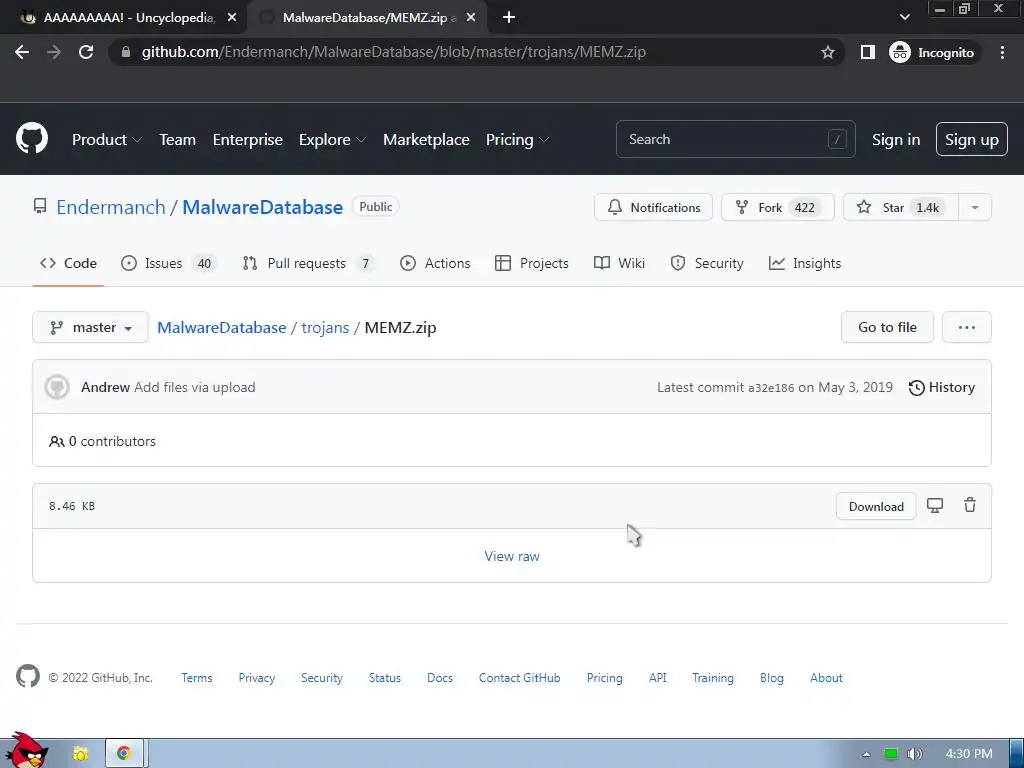Viewport: 1024px width, 768px height.
Task: Click the Chrome icon in the taskbar
Action: coord(123,754)
